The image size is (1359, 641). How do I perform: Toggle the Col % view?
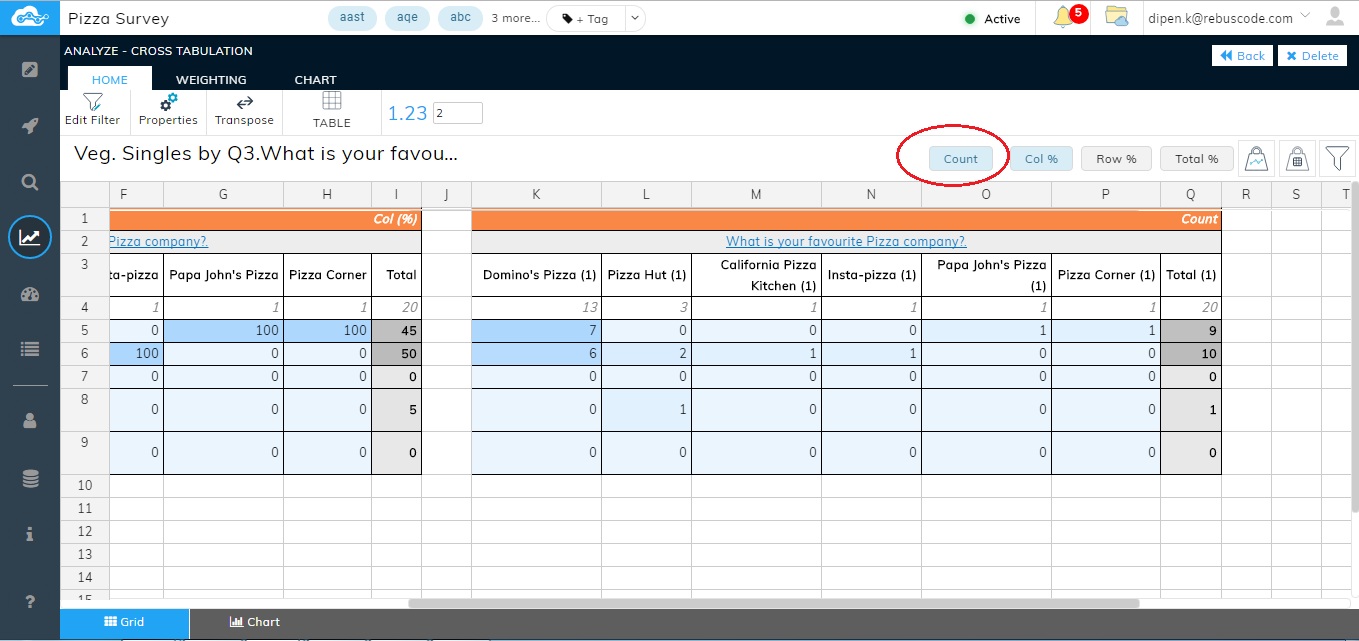(1041, 159)
